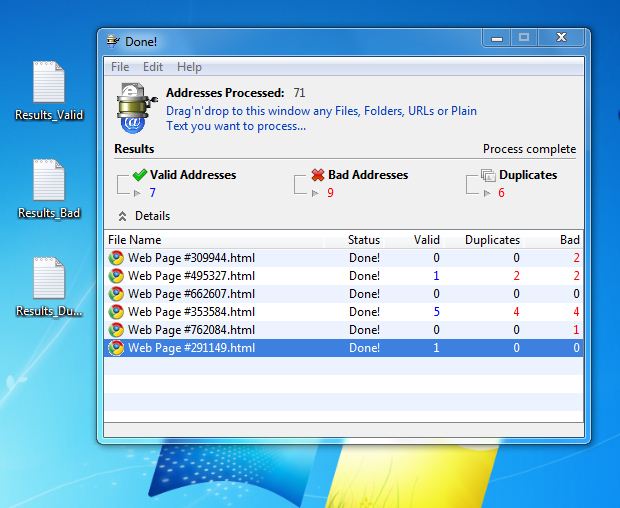Image resolution: width=620 pixels, height=508 pixels.
Task: Open the Edit menu
Action: (153, 67)
